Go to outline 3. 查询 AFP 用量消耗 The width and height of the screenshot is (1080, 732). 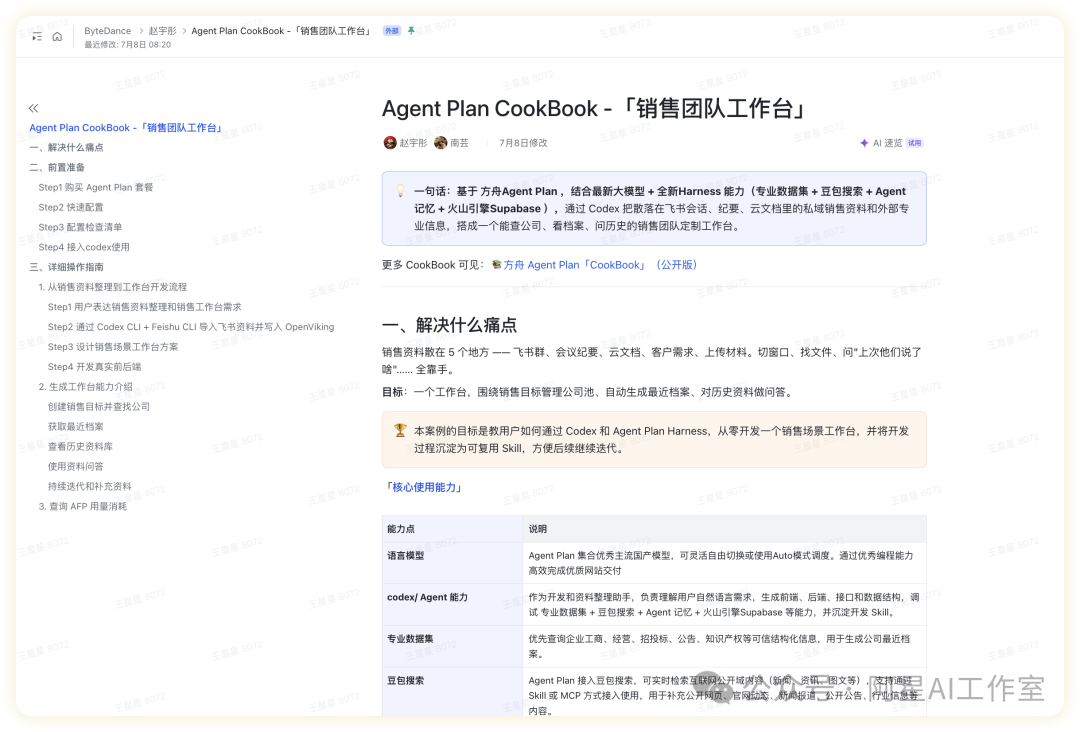point(83,507)
